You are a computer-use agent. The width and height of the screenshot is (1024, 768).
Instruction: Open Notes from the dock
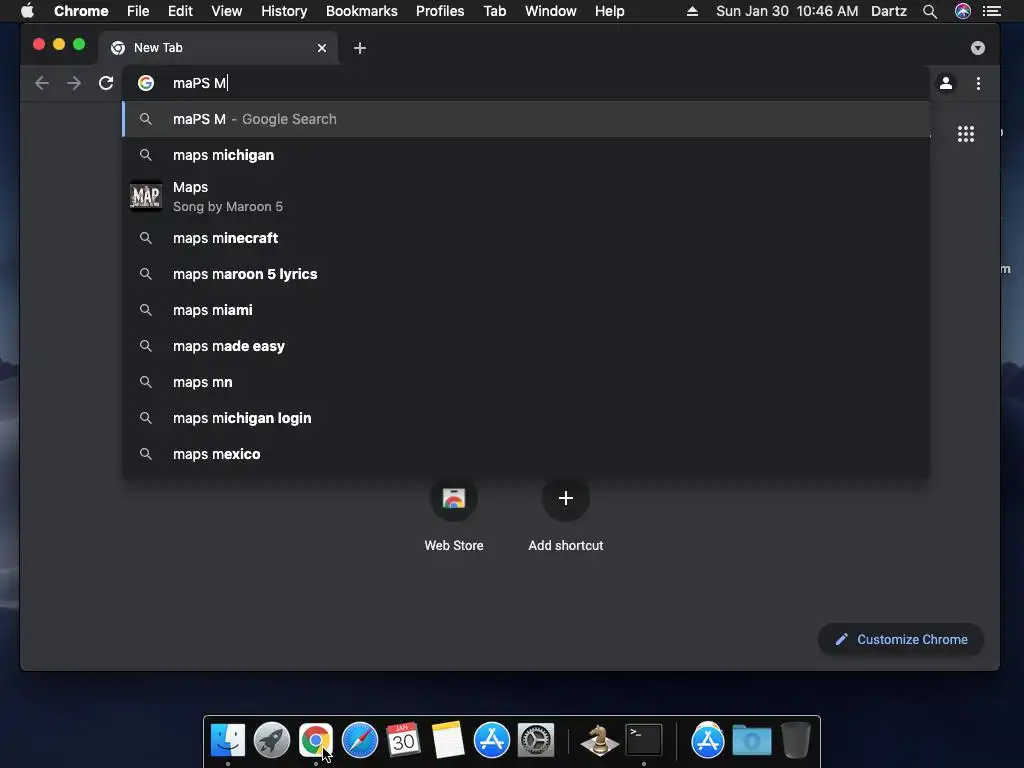pos(447,740)
